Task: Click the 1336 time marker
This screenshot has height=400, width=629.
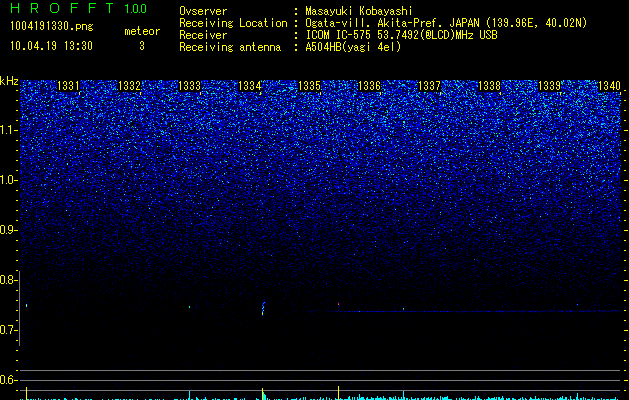Action: pos(369,86)
